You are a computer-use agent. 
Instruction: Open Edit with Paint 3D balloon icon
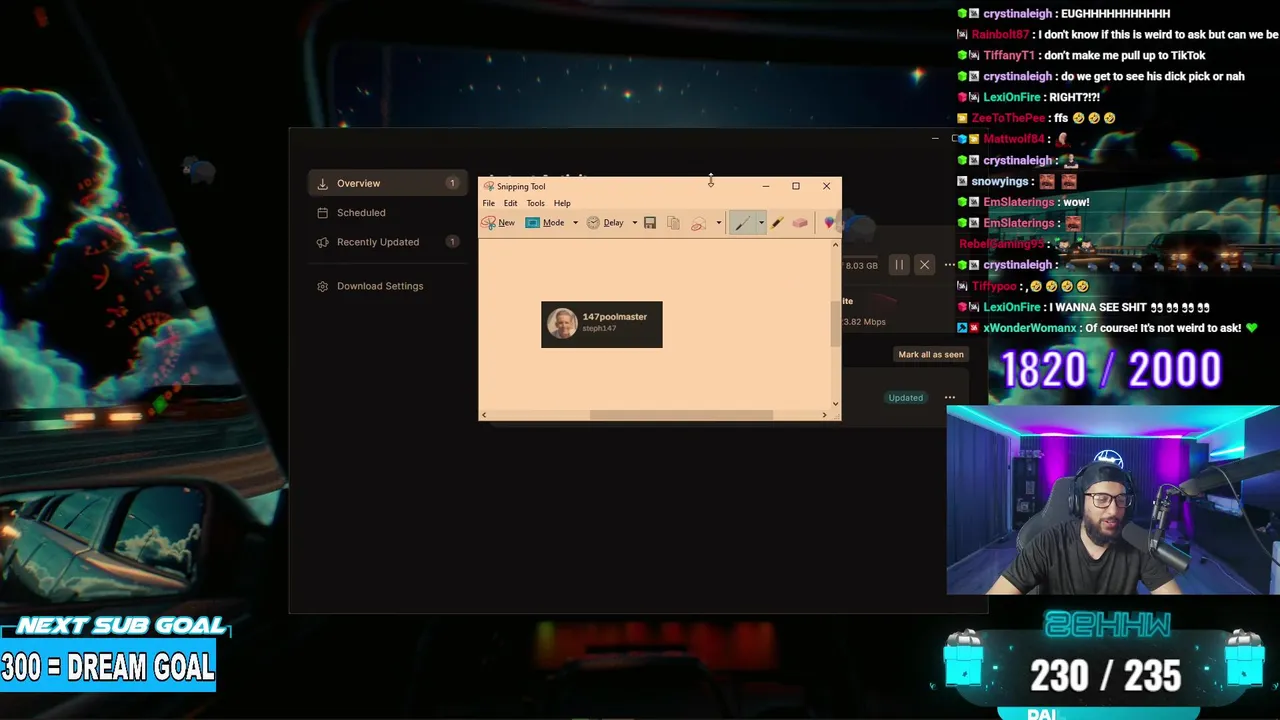[829, 223]
